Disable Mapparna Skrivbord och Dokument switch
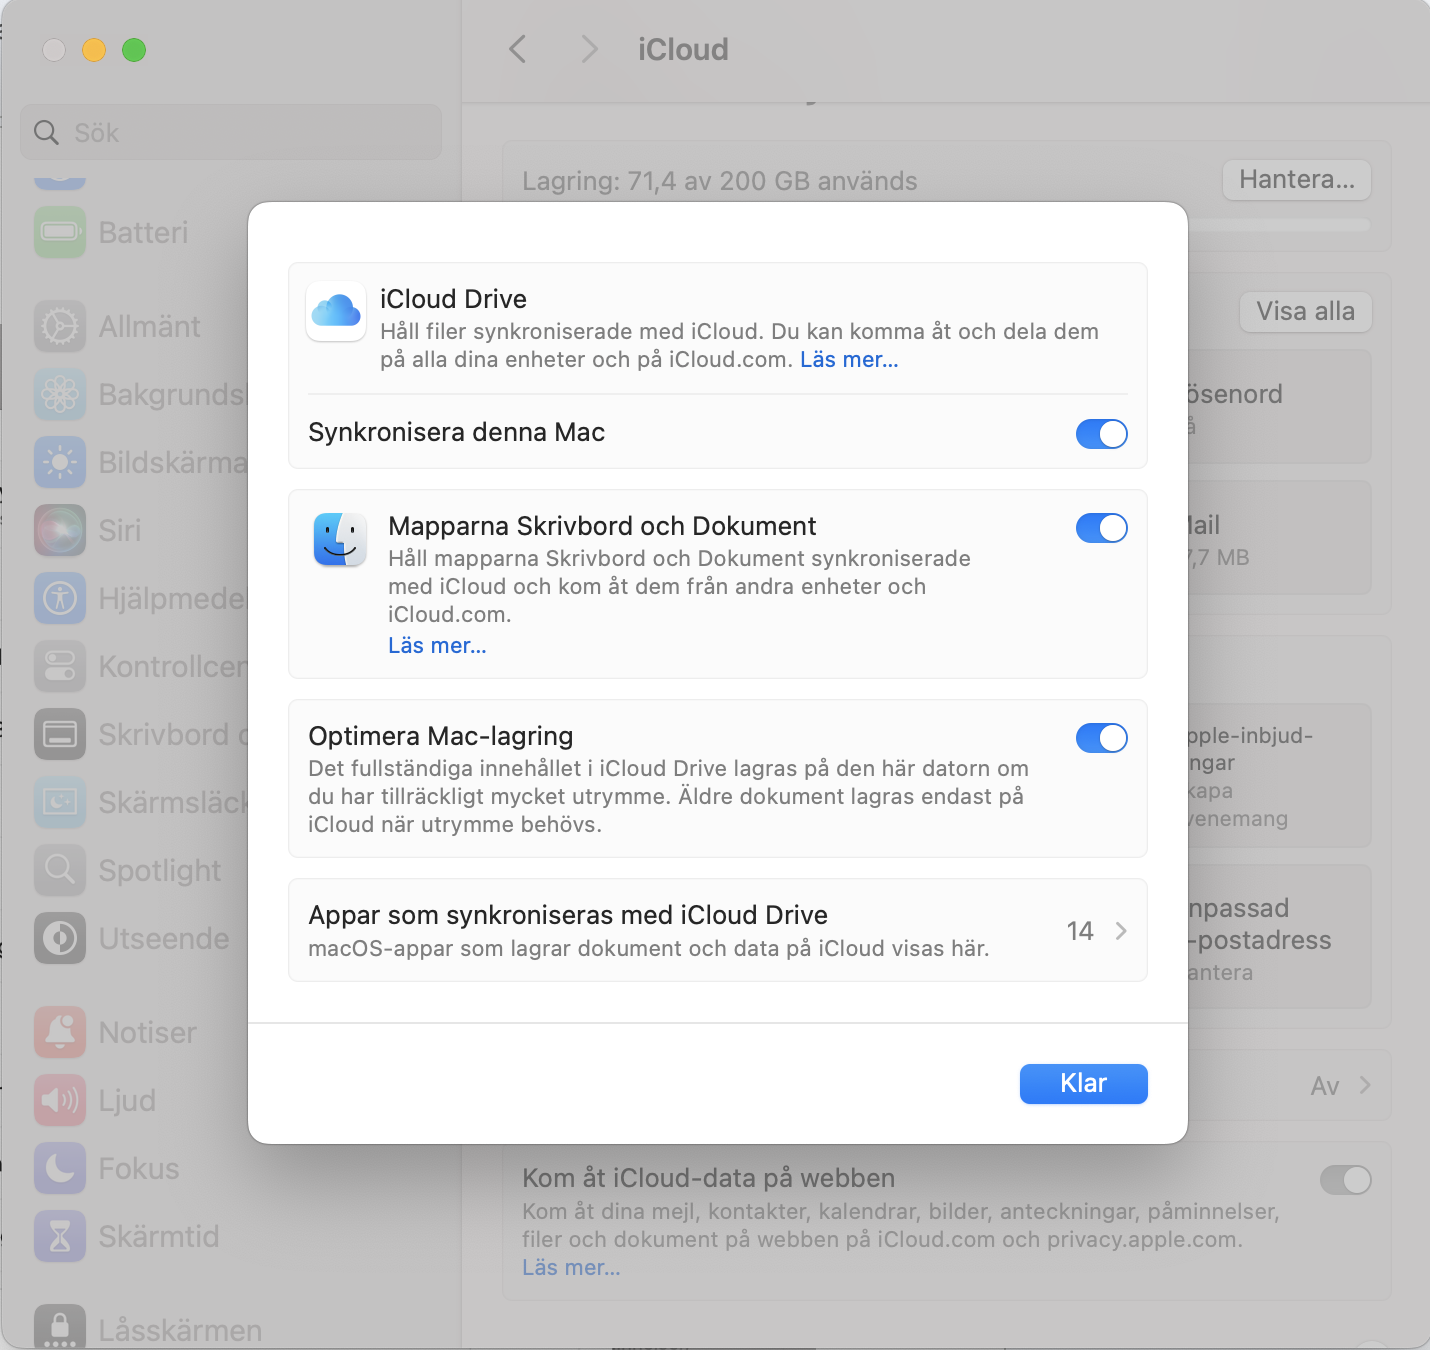Viewport: 1430px width, 1350px height. pyautogui.click(x=1102, y=528)
